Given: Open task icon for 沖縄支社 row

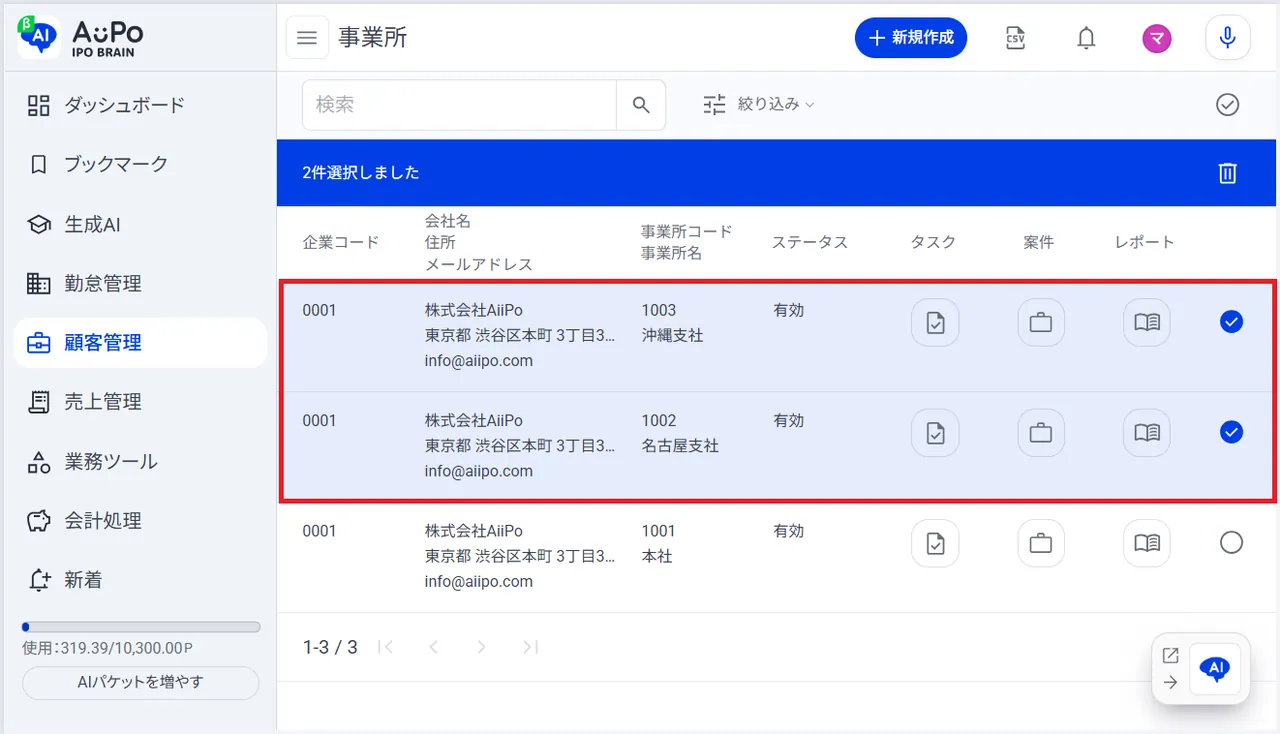Looking at the screenshot, I should pos(935,323).
